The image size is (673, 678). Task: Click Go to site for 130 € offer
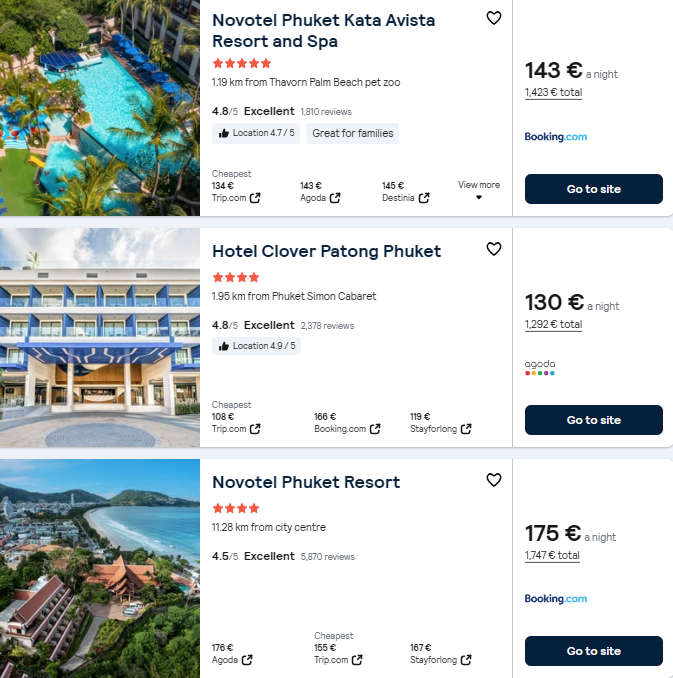pyautogui.click(x=593, y=420)
